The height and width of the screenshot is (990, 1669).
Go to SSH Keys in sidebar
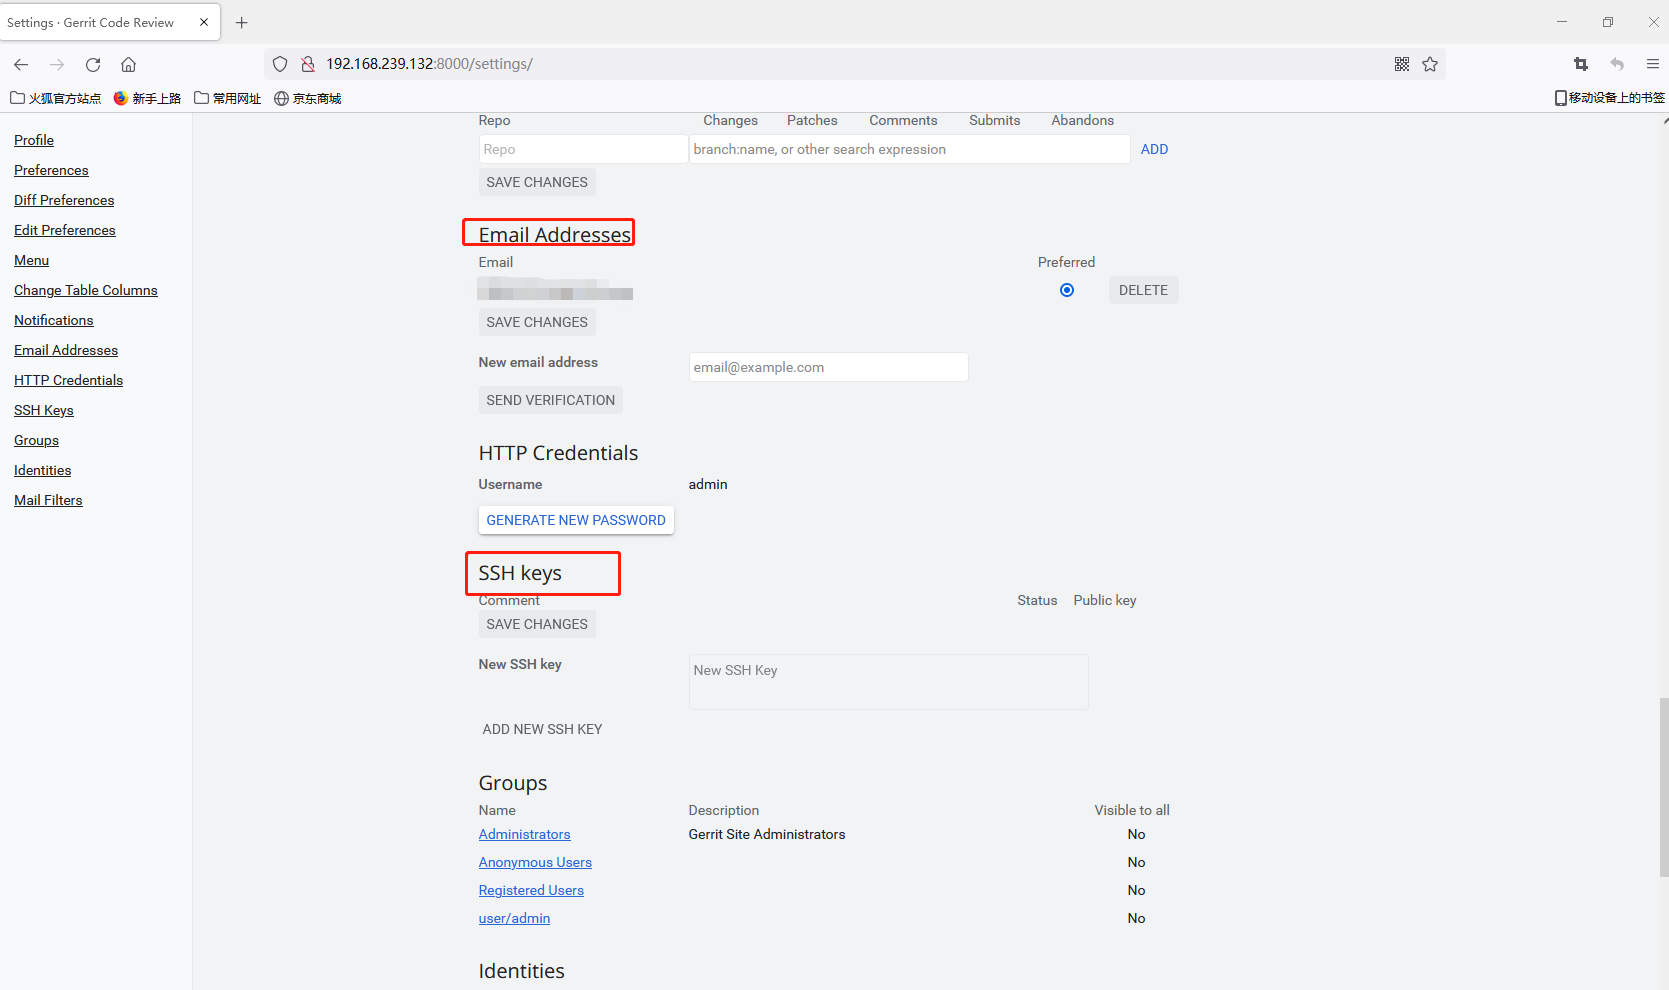[44, 410]
